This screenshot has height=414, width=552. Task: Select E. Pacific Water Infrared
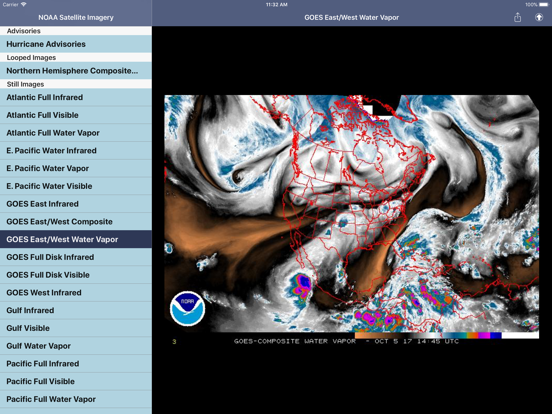coord(76,151)
